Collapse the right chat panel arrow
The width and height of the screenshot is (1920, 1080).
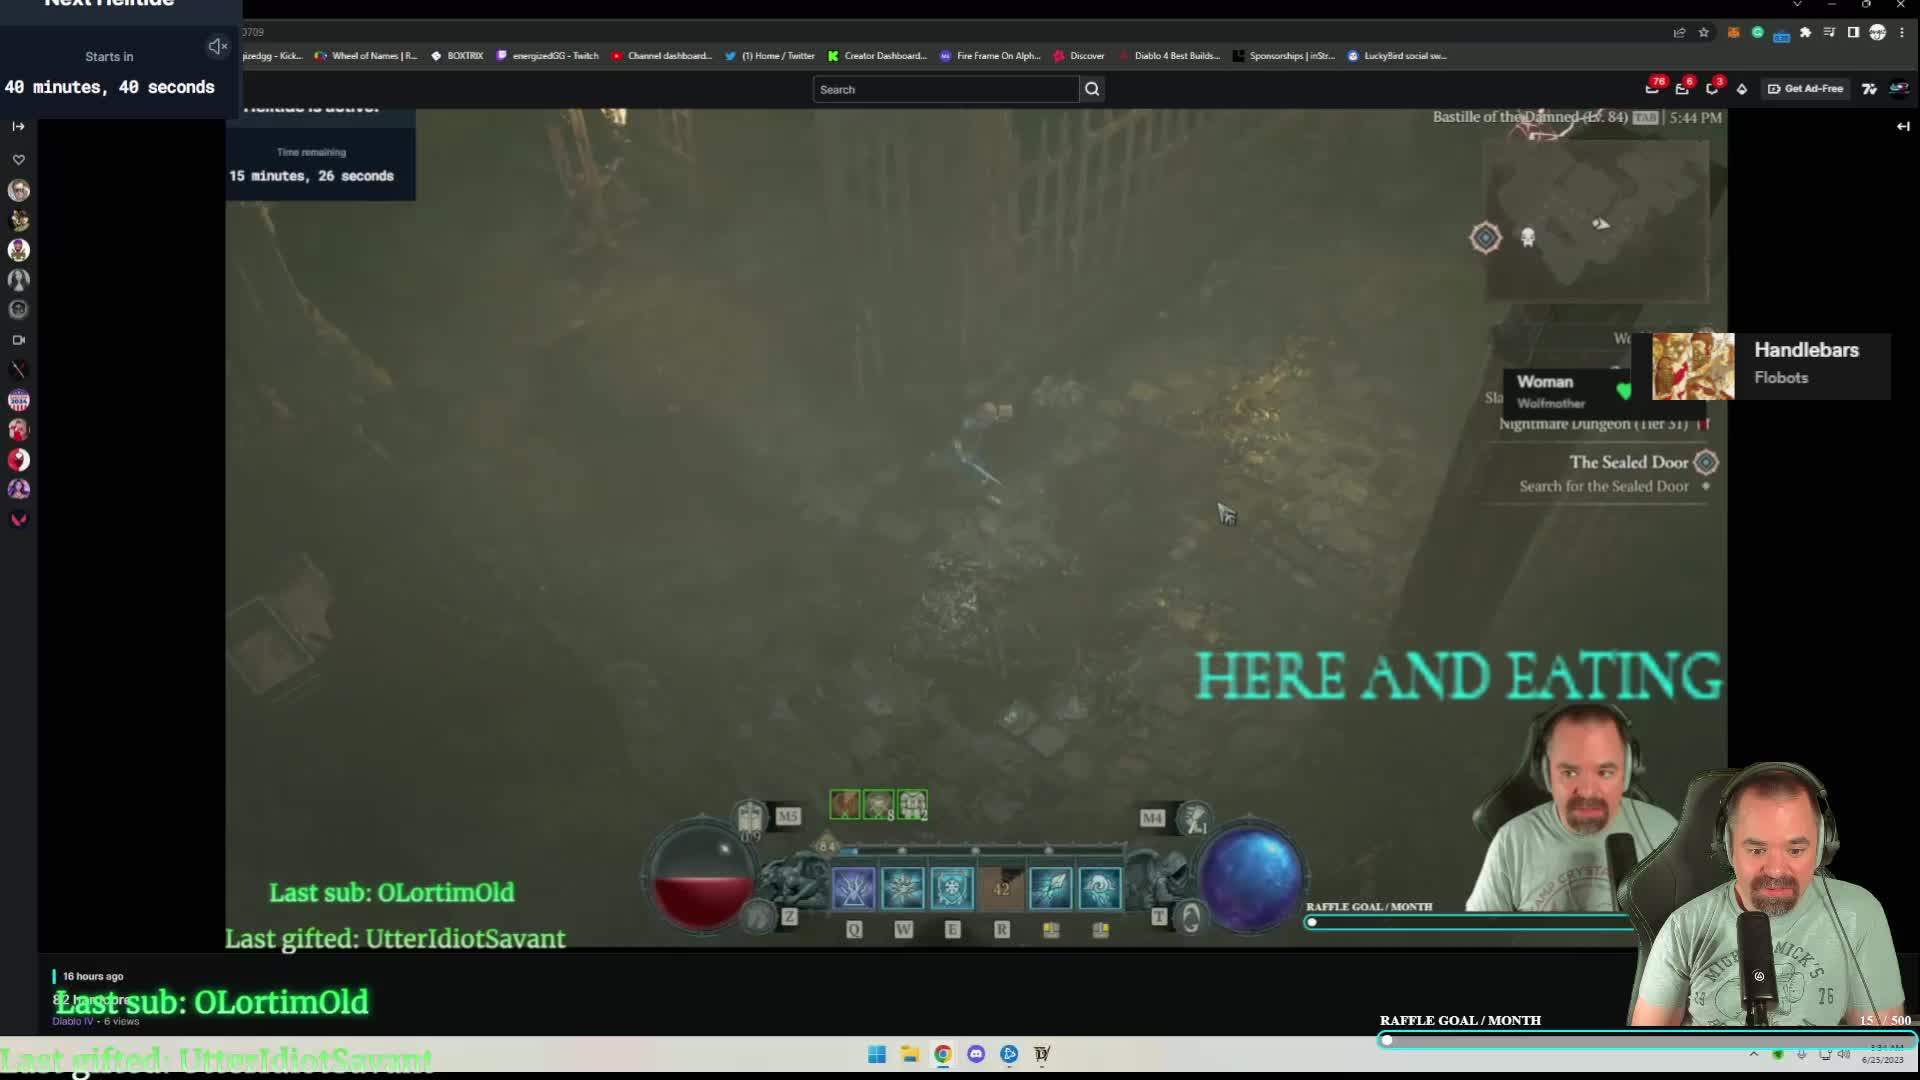point(1903,126)
